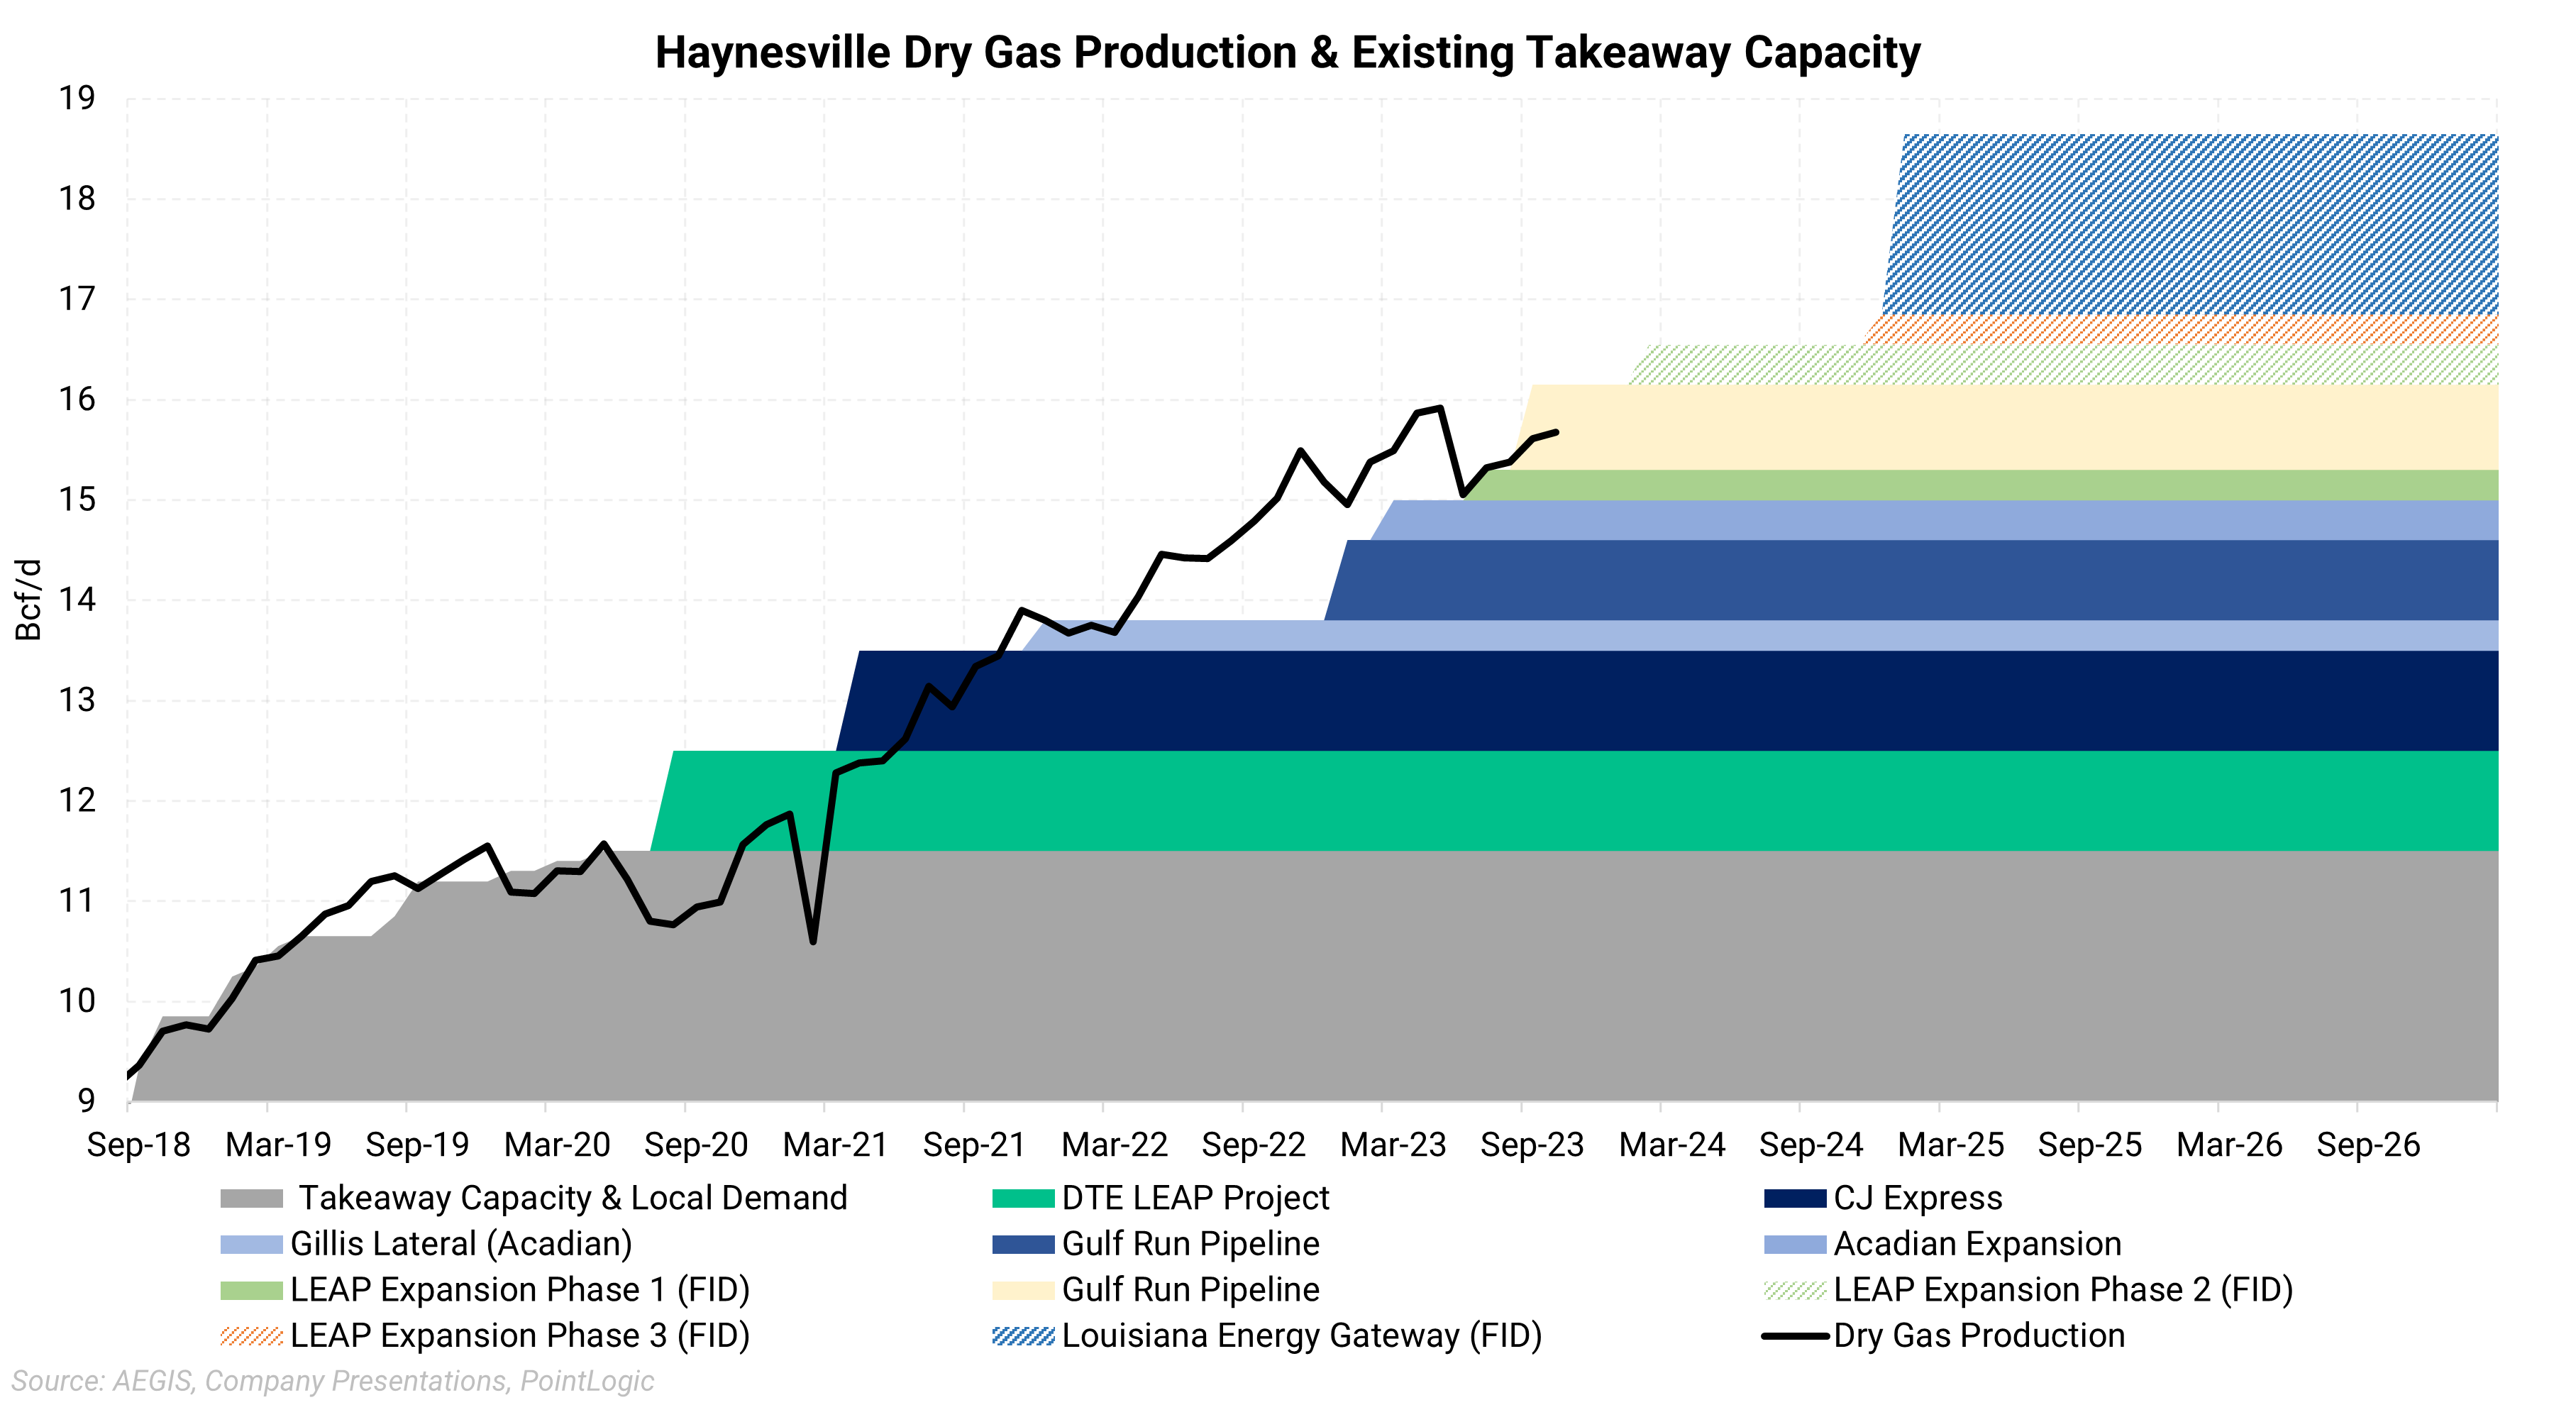Click the green DTE LEAP Project swatch
2576x1405 pixels.
click(1022, 1198)
